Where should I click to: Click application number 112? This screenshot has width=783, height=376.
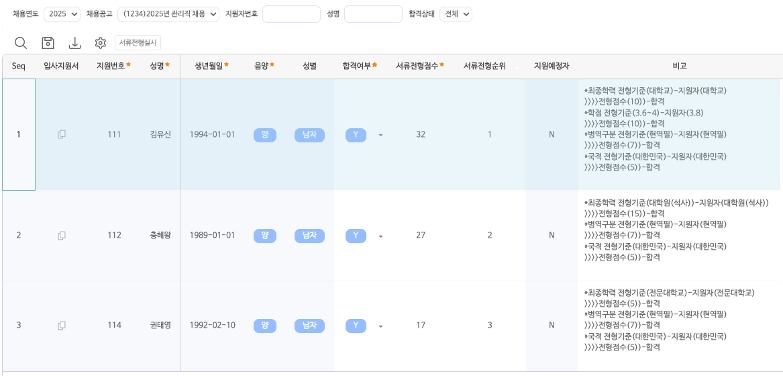[114, 235]
